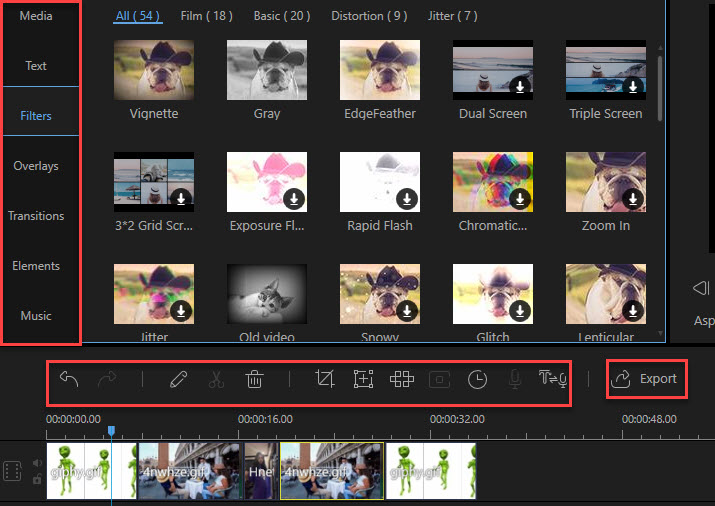Viewport: 715px width, 506px height.
Task: Toggle the video track lock icon
Action: pyautogui.click(x=38, y=479)
